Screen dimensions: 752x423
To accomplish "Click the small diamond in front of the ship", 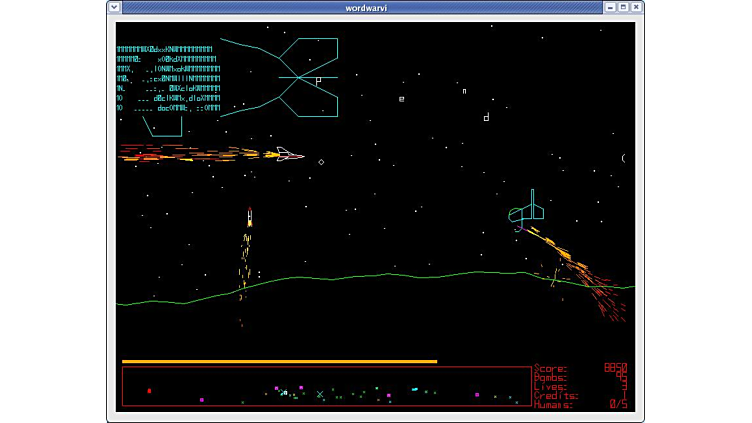I will (x=321, y=162).
